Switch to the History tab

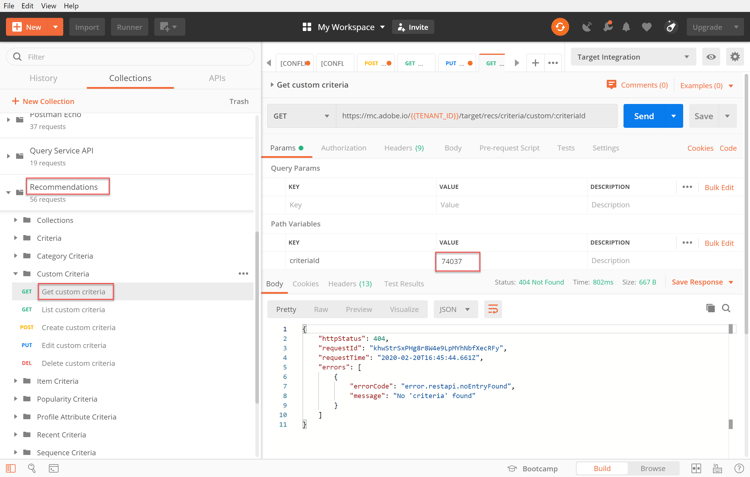tap(44, 78)
